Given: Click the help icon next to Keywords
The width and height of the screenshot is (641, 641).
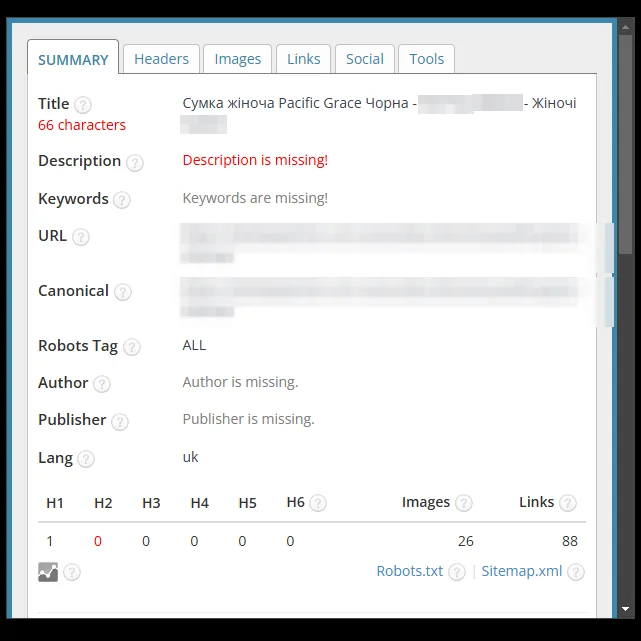Looking at the screenshot, I should [x=122, y=200].
